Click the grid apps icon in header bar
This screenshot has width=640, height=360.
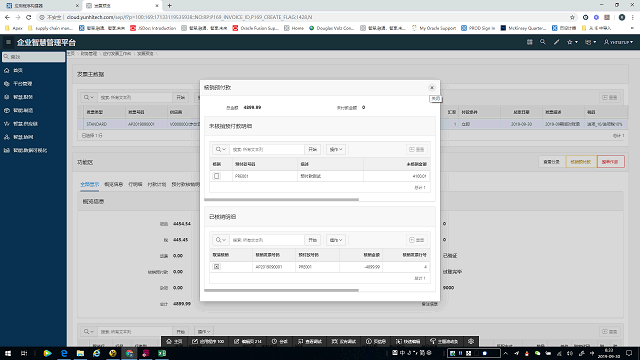pyautogui.click(x=529, y=42)
